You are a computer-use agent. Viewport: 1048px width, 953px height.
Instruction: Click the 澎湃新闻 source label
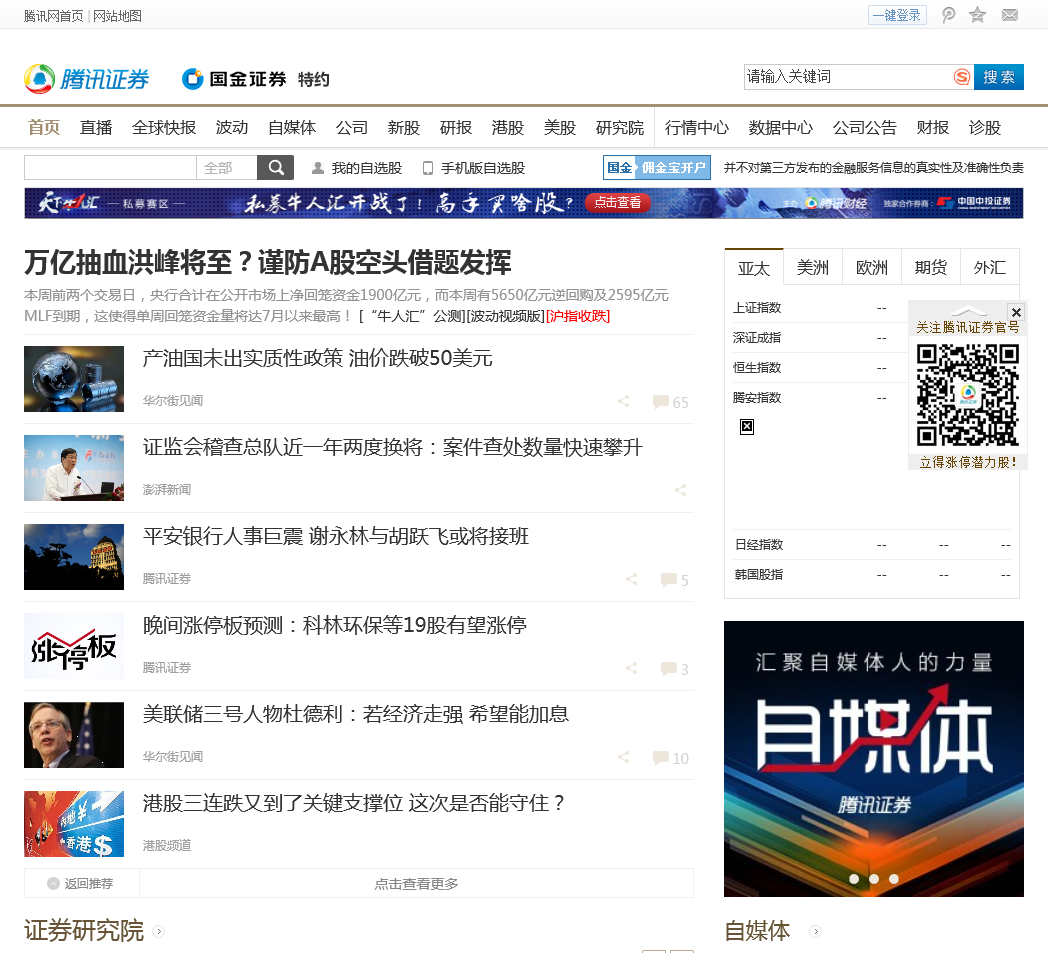click(x=167, y=489)
